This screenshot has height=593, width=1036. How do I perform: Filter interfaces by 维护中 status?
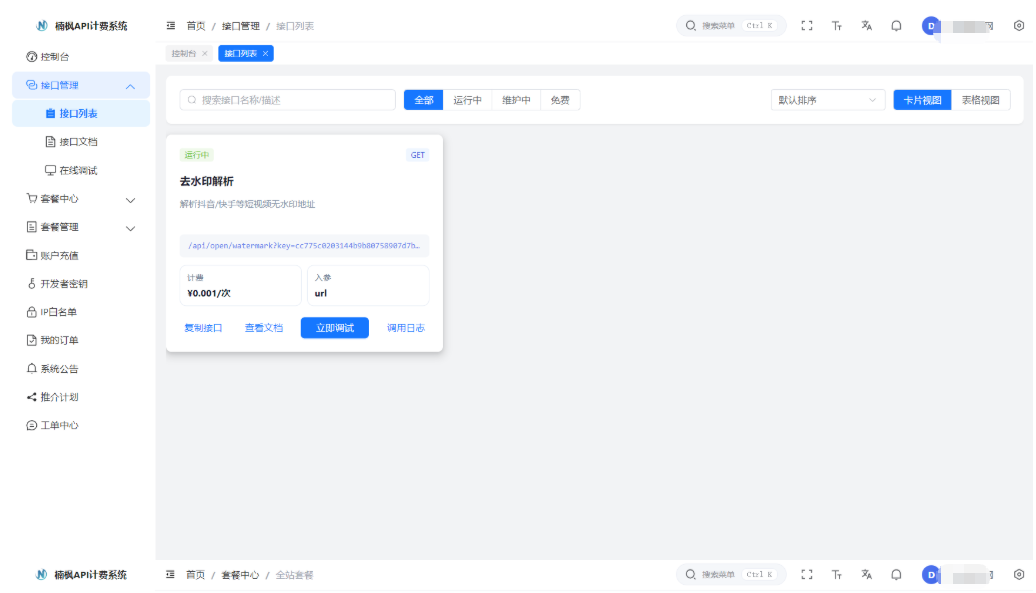tap(516, 100)
